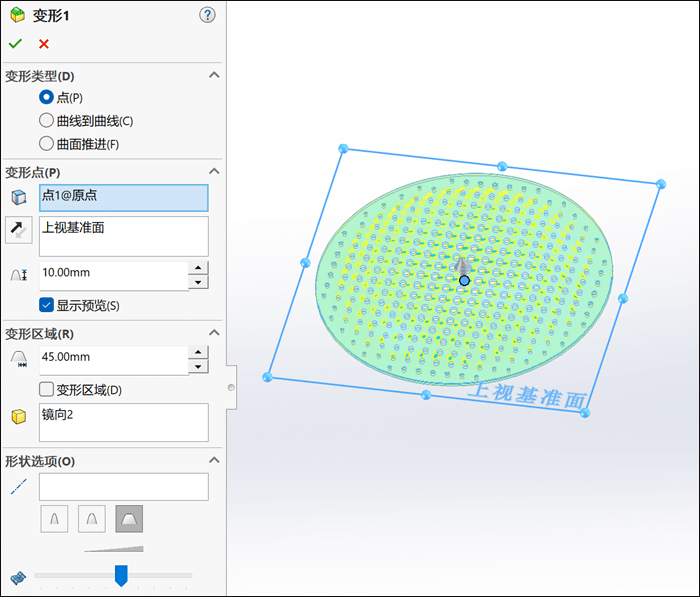Viewport: 700px width, 597px height.
Task: Confirm deform feature with green checkmark
Action: click(x=15, y=44)
